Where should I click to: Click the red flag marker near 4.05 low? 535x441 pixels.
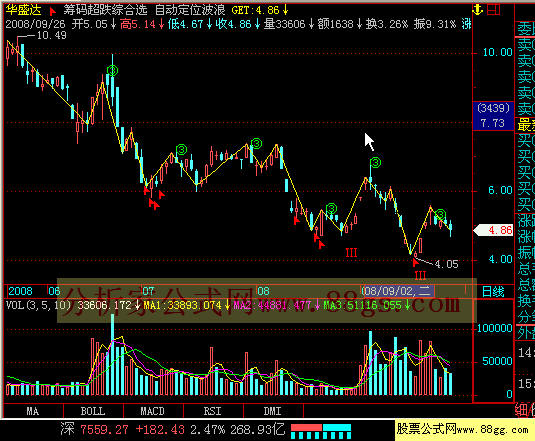[x=415, y=263]
